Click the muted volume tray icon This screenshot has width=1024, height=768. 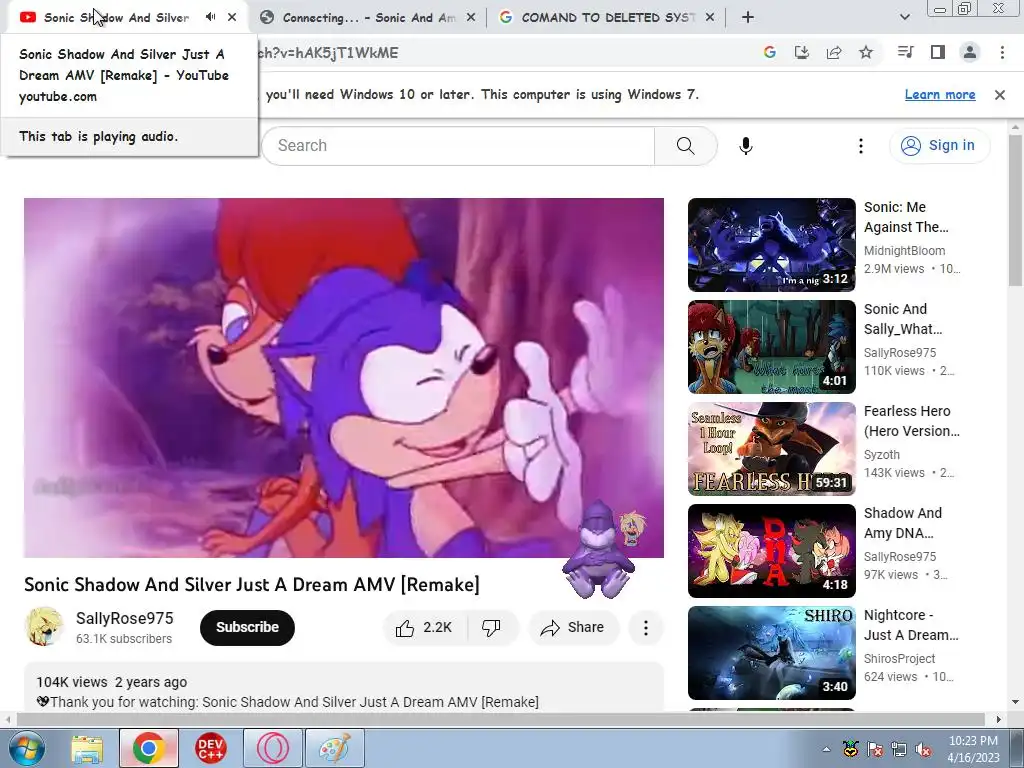click(923, 749)
